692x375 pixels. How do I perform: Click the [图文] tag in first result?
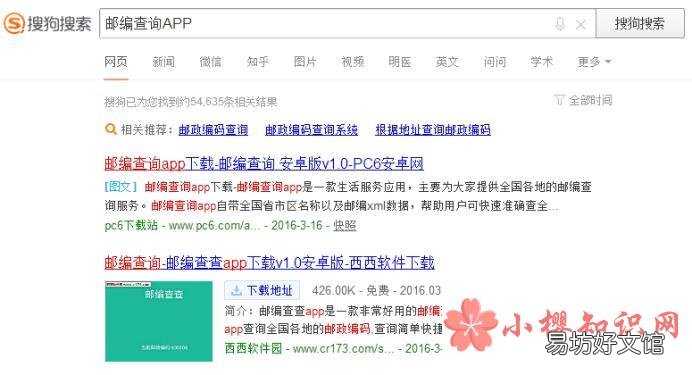121,187
